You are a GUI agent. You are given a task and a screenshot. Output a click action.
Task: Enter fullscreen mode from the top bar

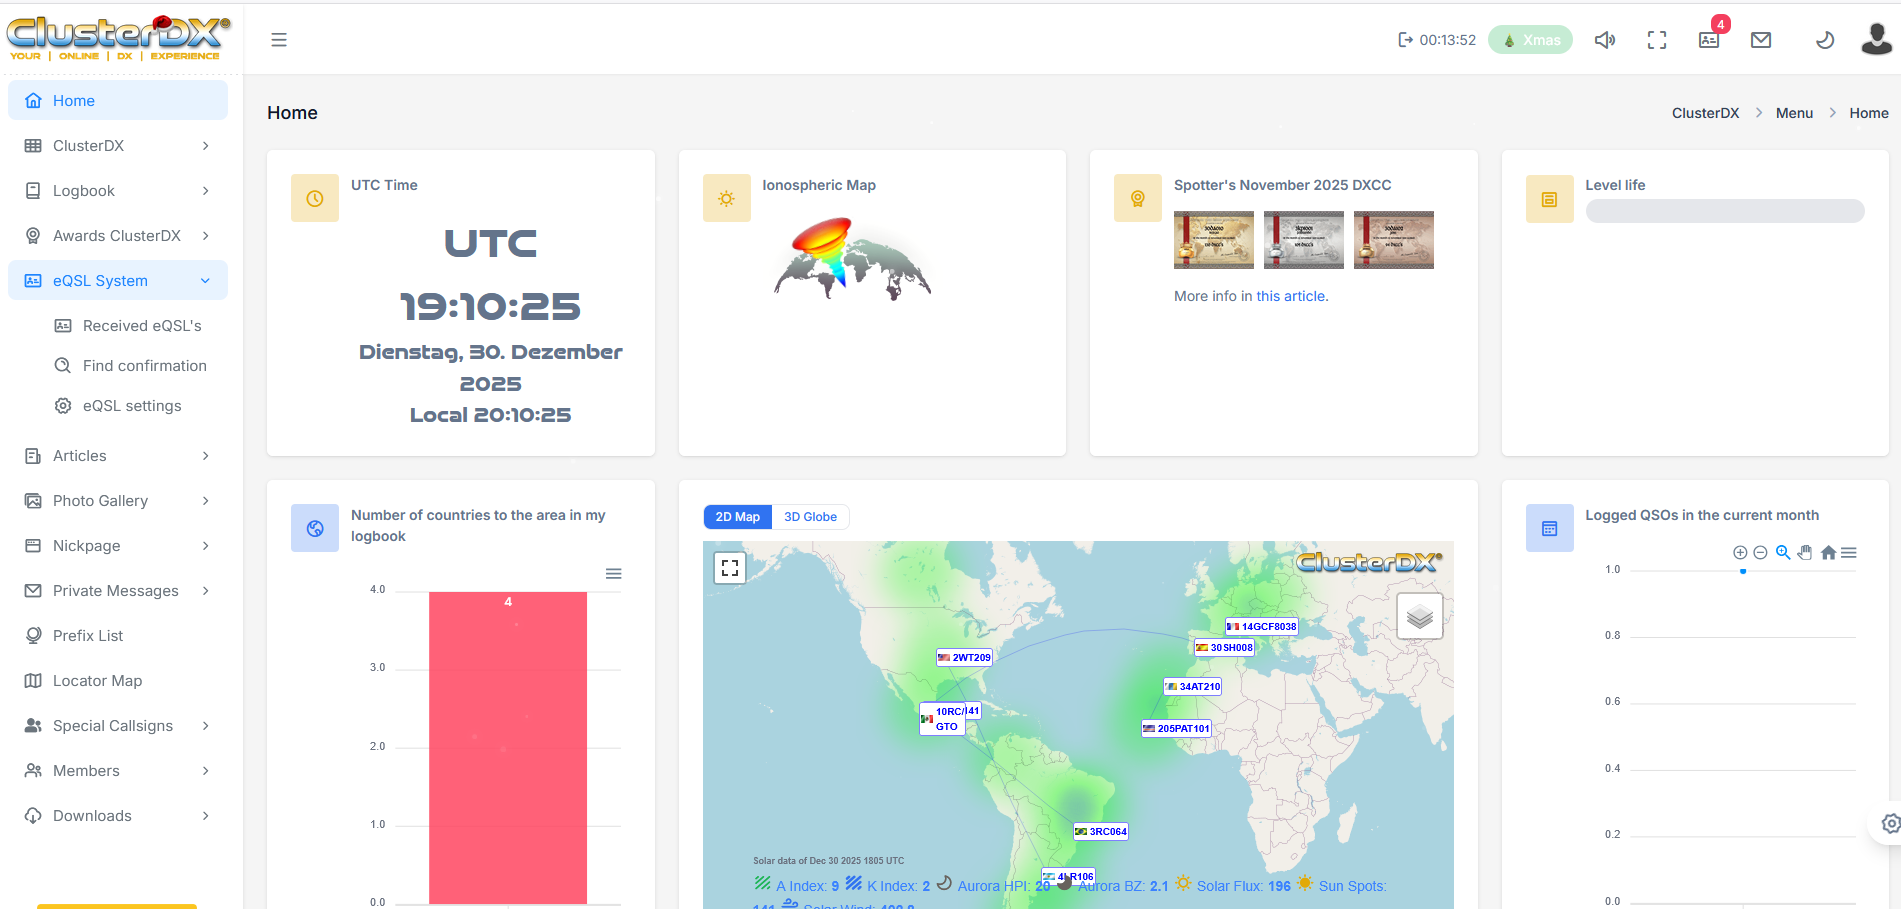pyautogui.click(x=1657, y=40)
